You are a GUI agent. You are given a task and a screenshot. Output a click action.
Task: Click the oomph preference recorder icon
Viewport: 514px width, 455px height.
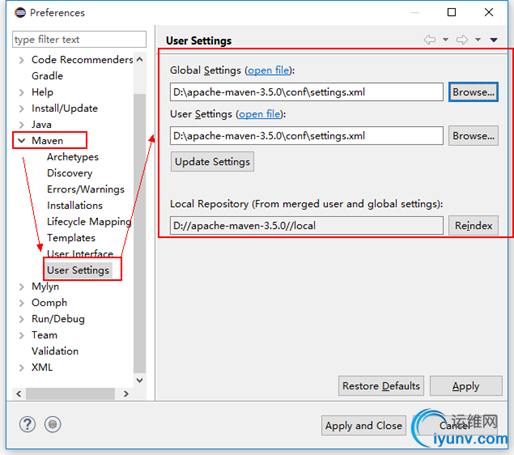(x=52, y=424)
